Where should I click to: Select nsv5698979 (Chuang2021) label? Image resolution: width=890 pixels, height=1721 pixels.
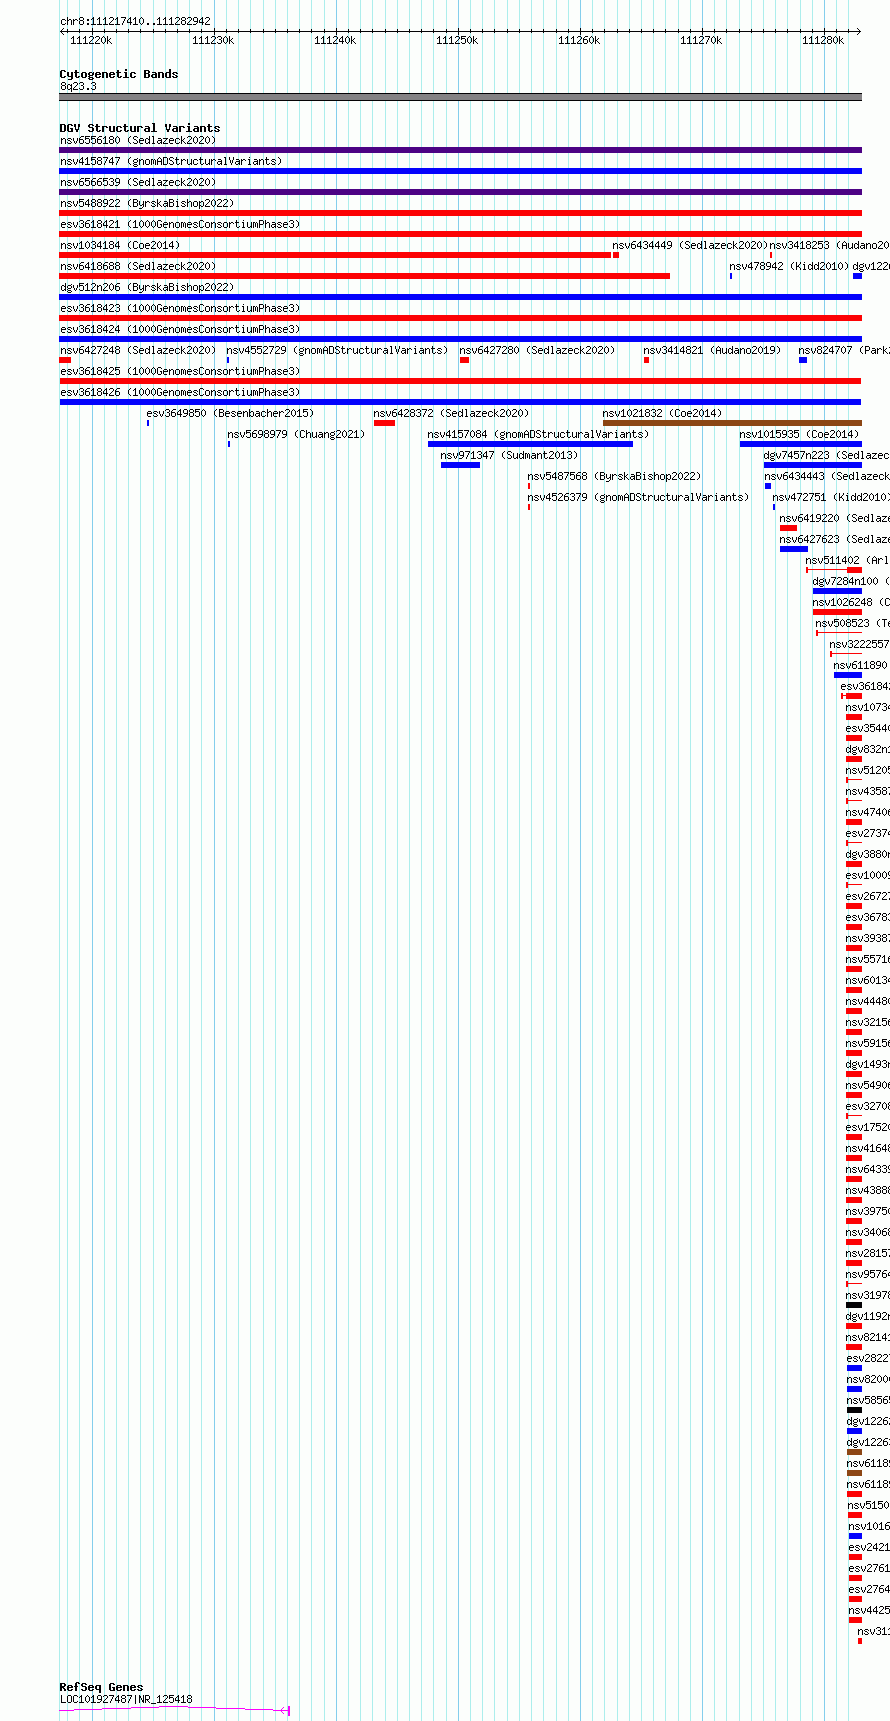(296, 434)
